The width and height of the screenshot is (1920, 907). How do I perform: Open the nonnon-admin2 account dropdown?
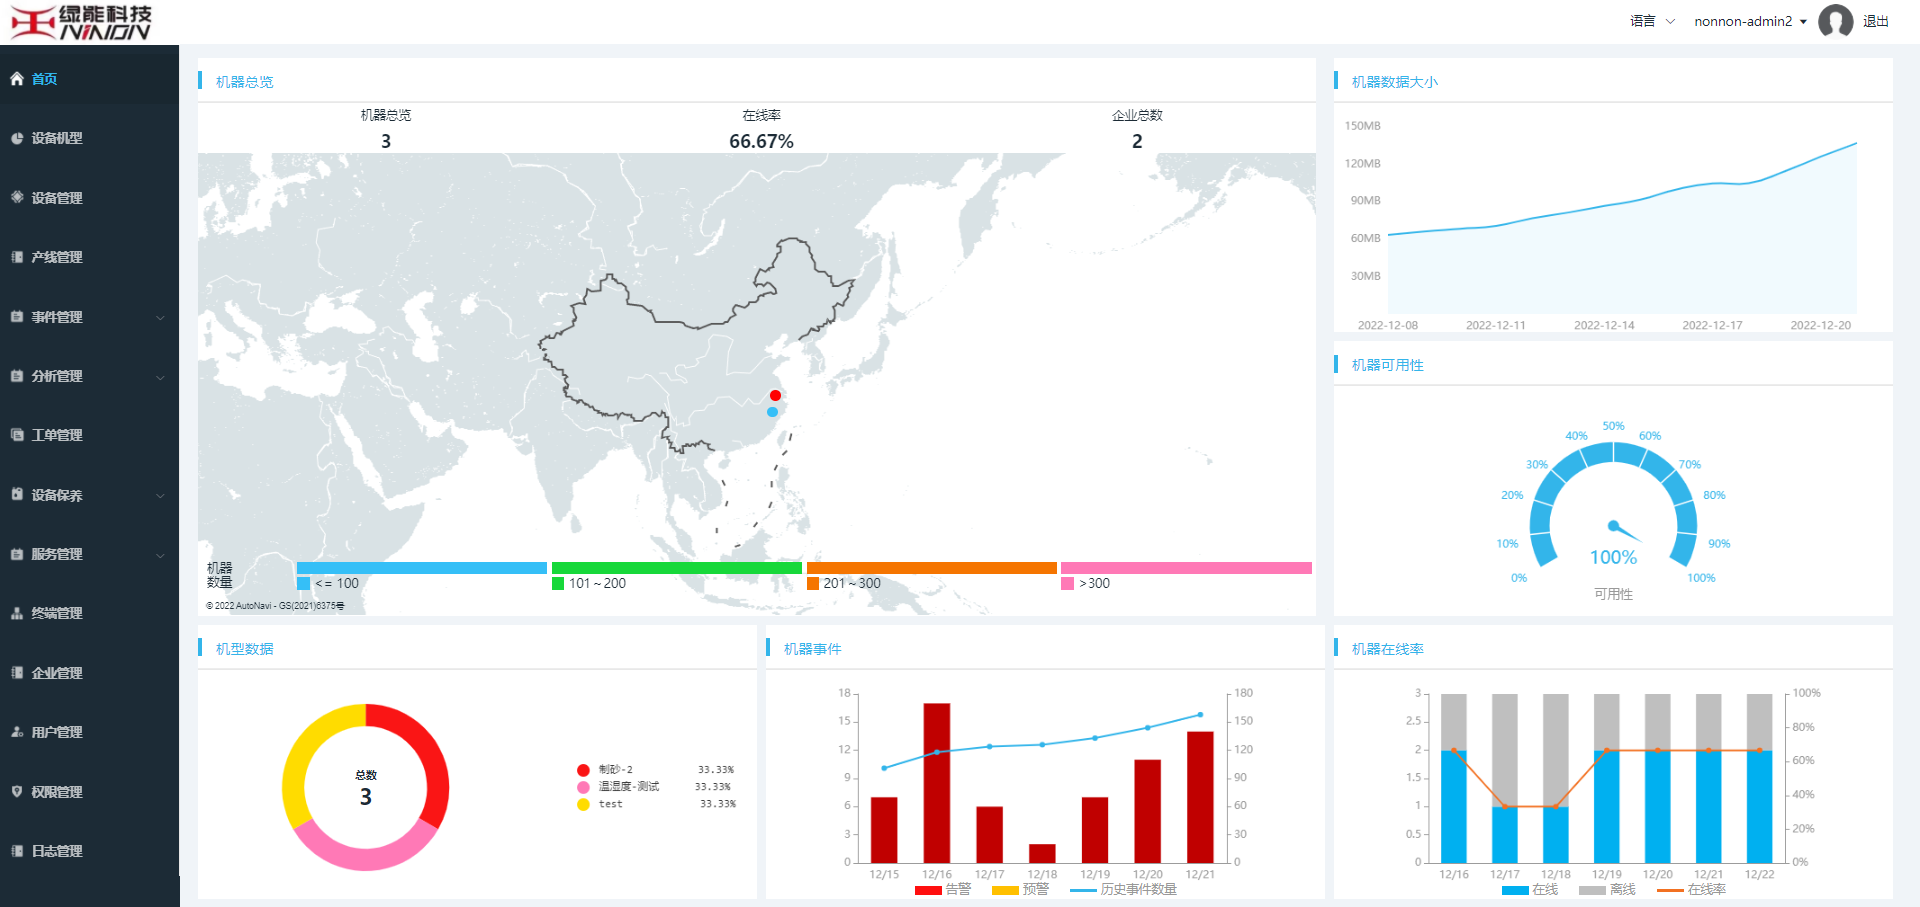(x=1750, y=21)
